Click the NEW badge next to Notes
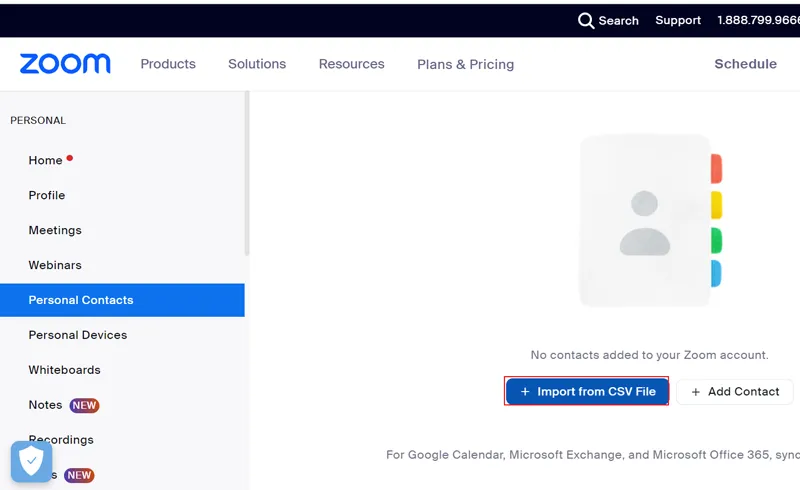 coord(84,405)
